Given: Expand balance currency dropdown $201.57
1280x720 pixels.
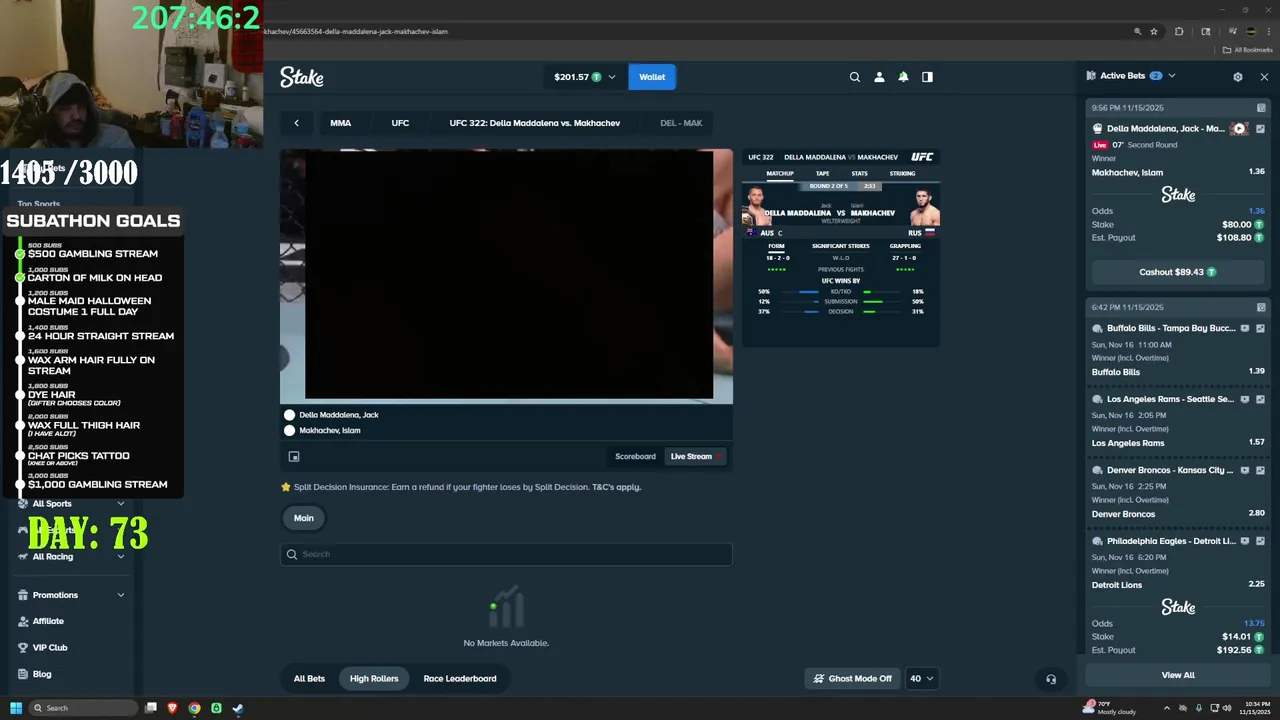Looking at the screenshot, I should [584, 77].
